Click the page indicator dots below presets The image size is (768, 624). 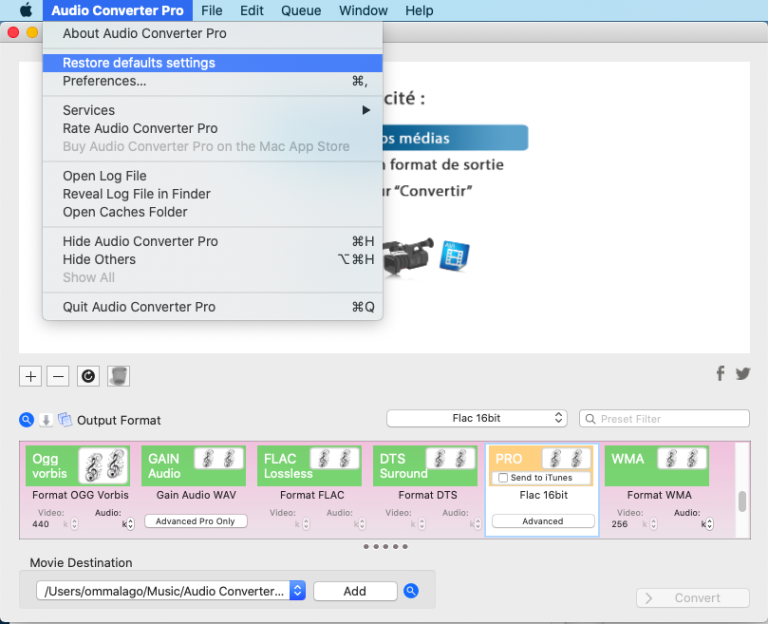[x=385, y=547]
